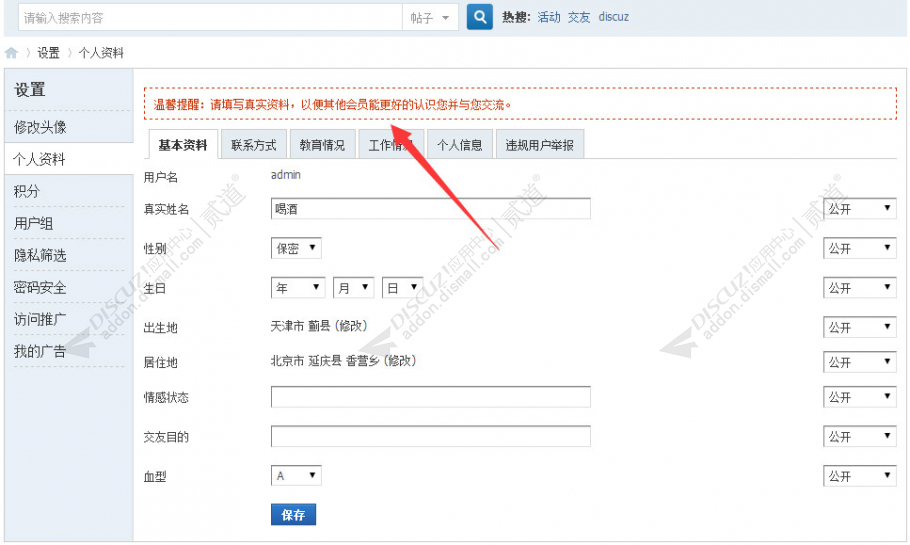Open 修改头像 in the sidebar
Viewport: 910px width, 545px height.
40,127
